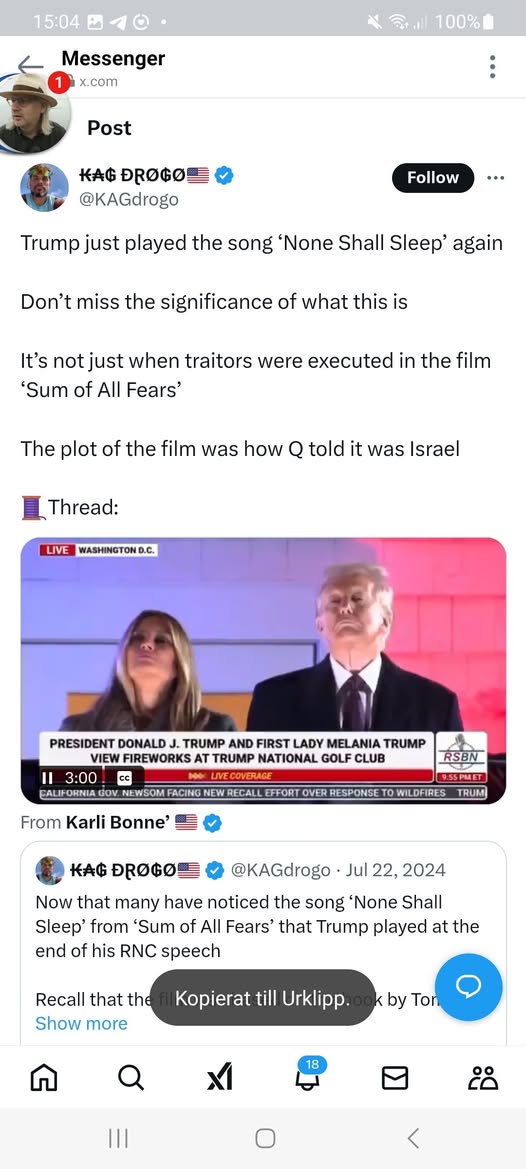The height and width of the screenshot is (1169, 526).
Task: Open the @KAGdrogo handle link
Action: click(x=129, y=200)
